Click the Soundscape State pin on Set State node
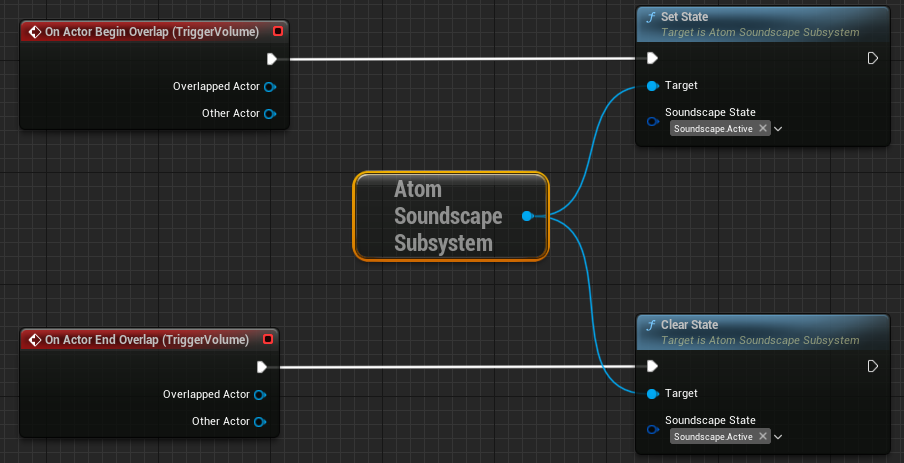 652,121
